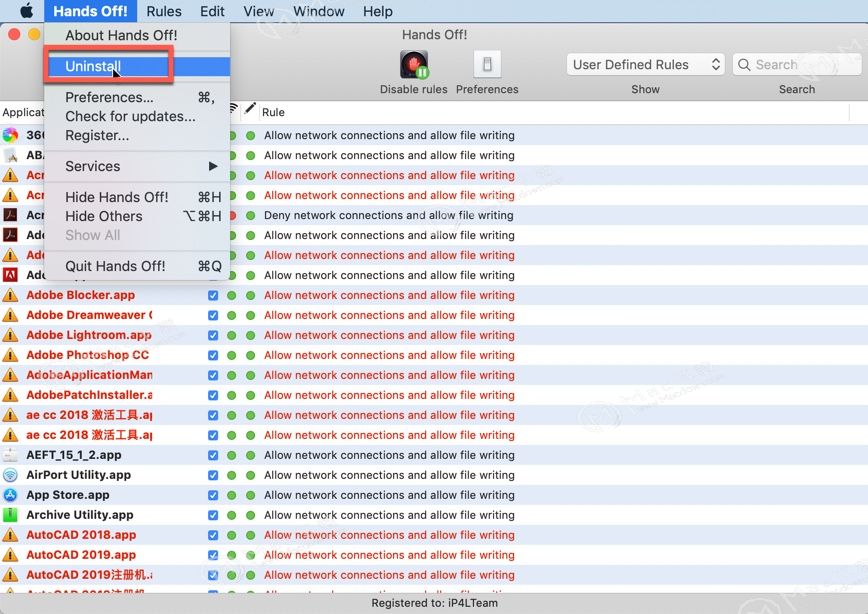The height and width of the screenshot is (614, 868).
Task: Open the View menu in menu bar
Action: coord(259,11)
